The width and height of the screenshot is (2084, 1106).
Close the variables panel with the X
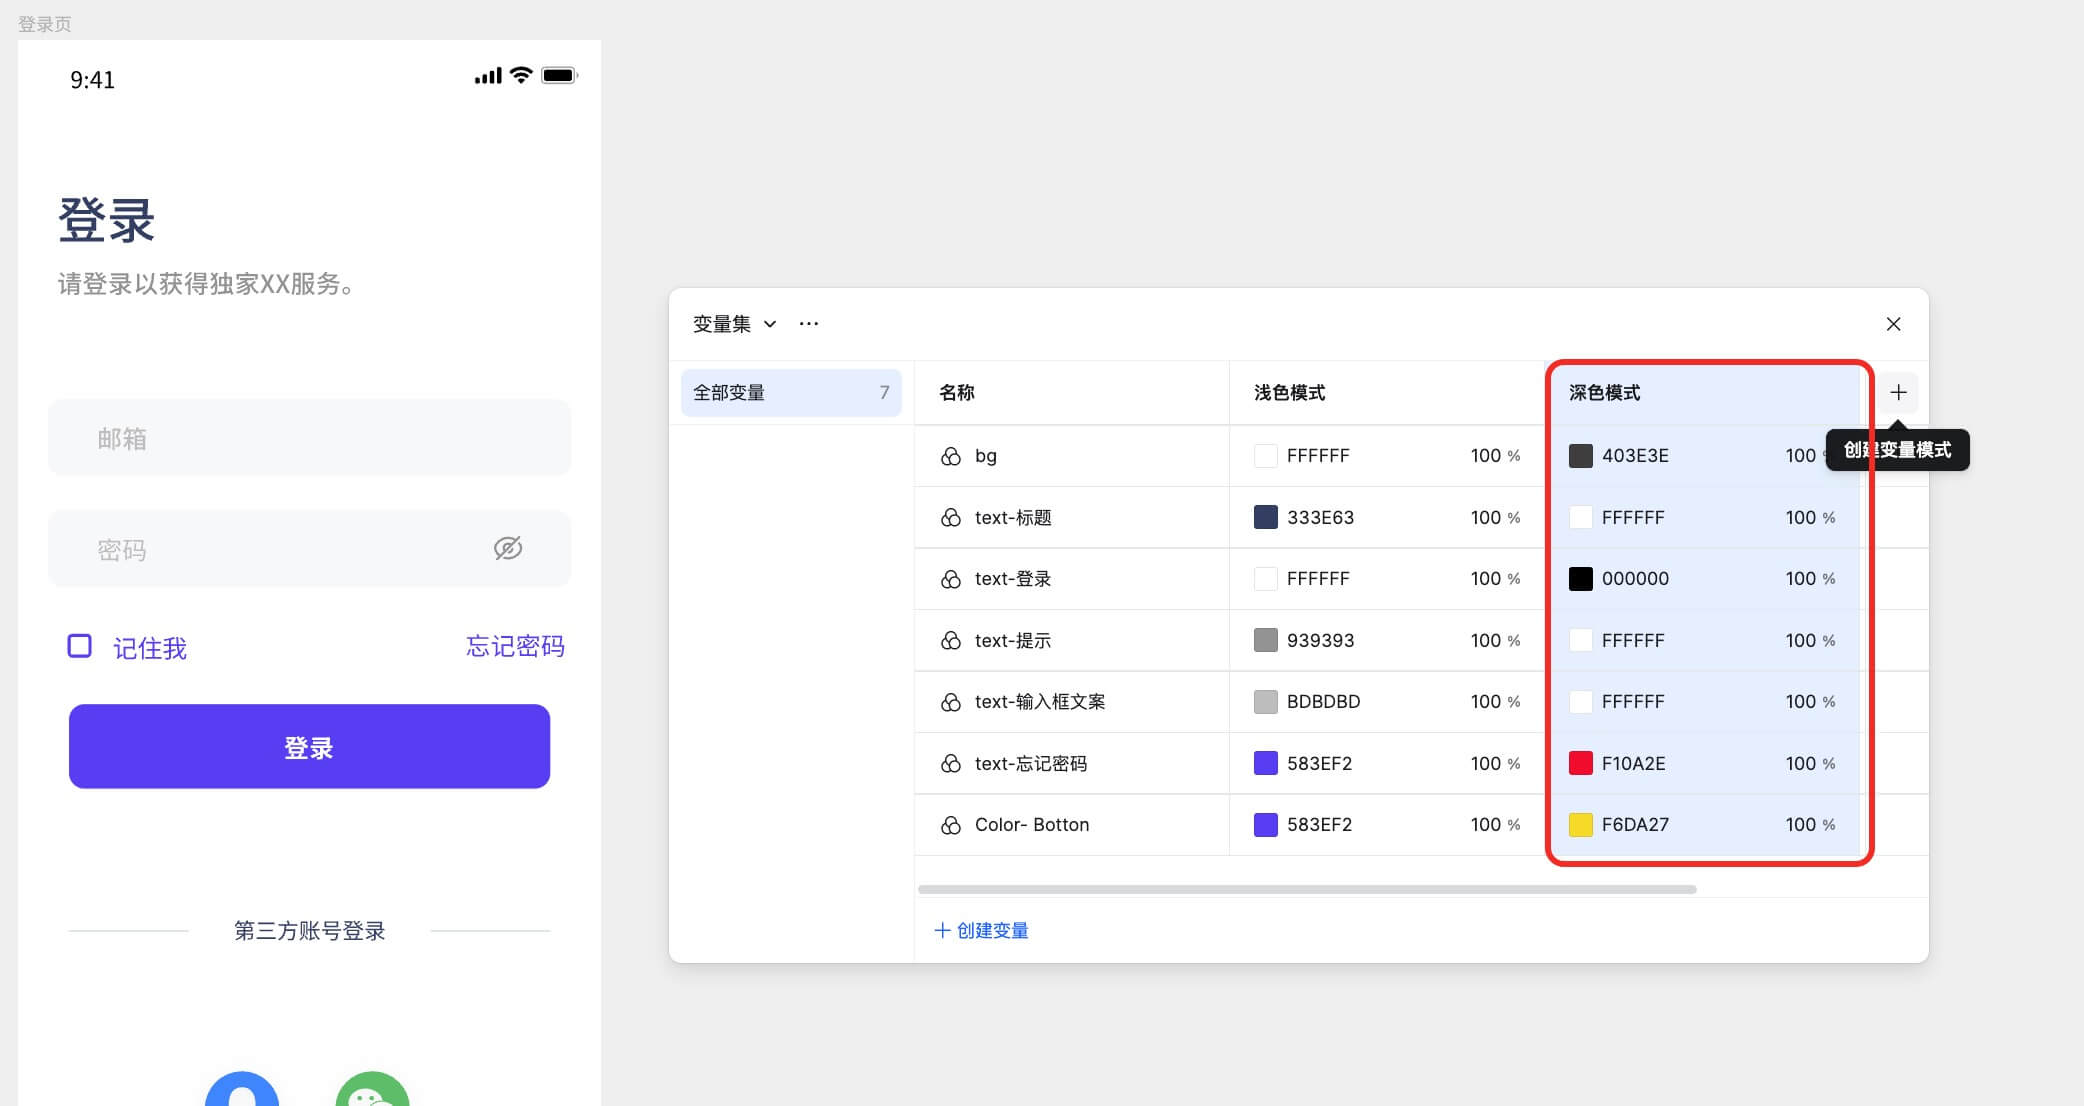tap(1893, 324)
